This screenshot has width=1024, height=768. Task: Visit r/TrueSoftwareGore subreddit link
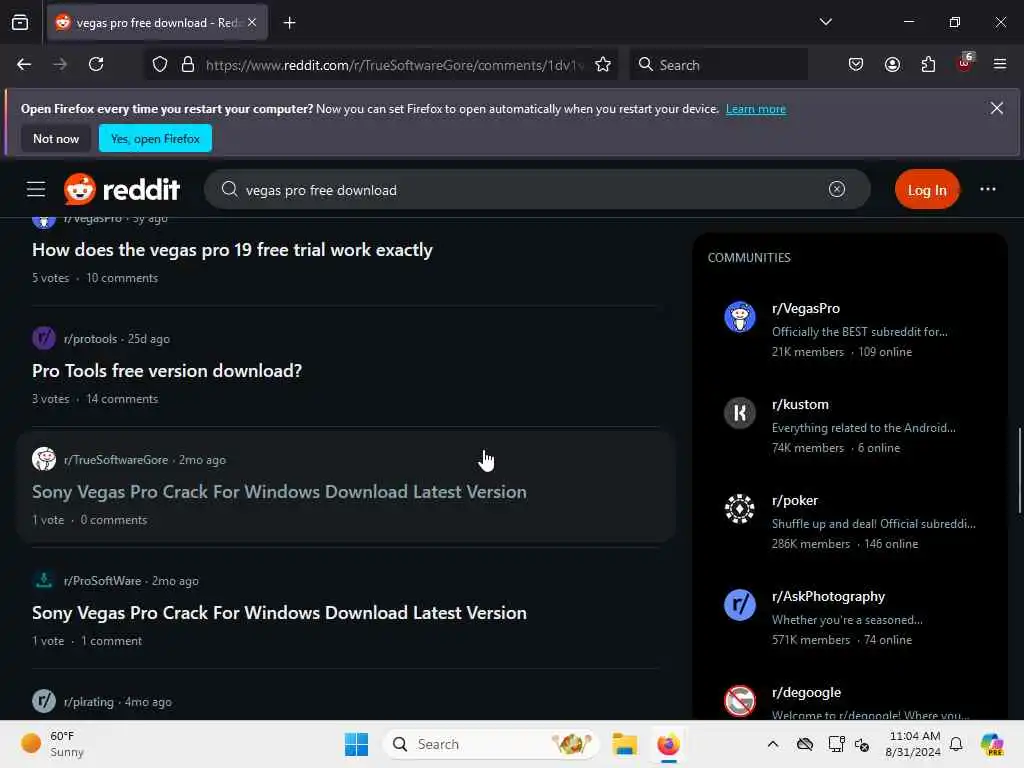click(116, 460)
